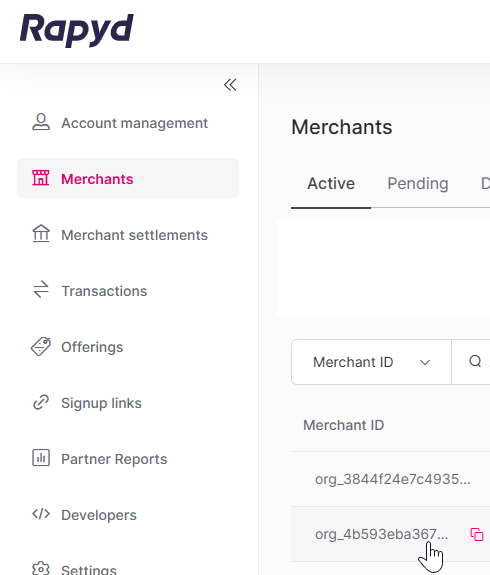
Task: Click the Signup links chain icon
Action: point(41,402)
